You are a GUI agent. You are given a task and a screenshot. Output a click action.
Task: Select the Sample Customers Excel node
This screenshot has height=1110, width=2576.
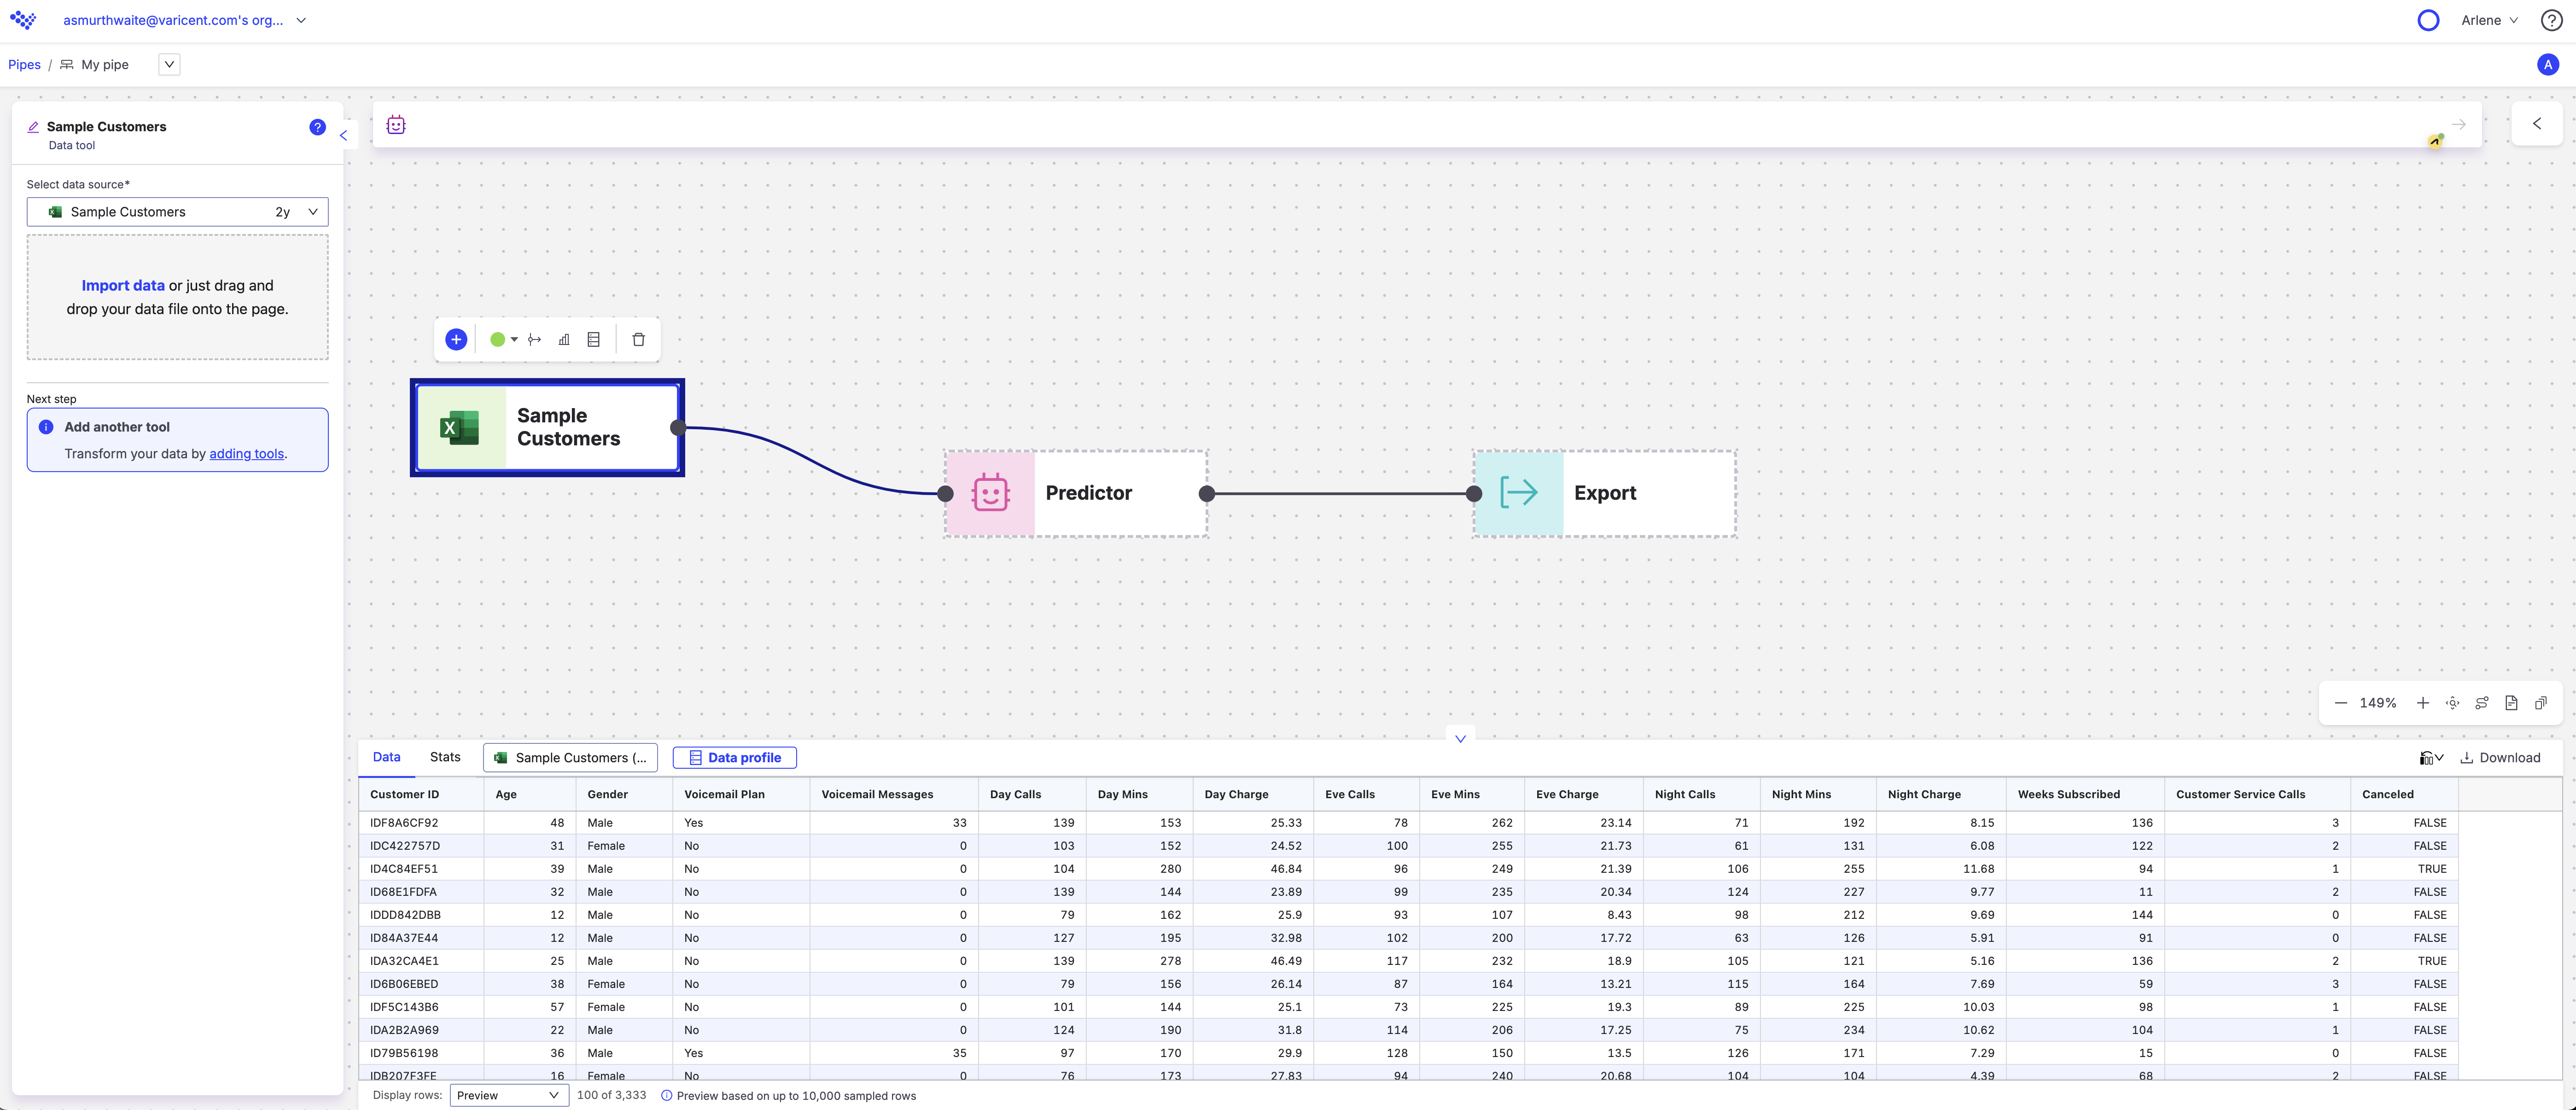(547, 427)
